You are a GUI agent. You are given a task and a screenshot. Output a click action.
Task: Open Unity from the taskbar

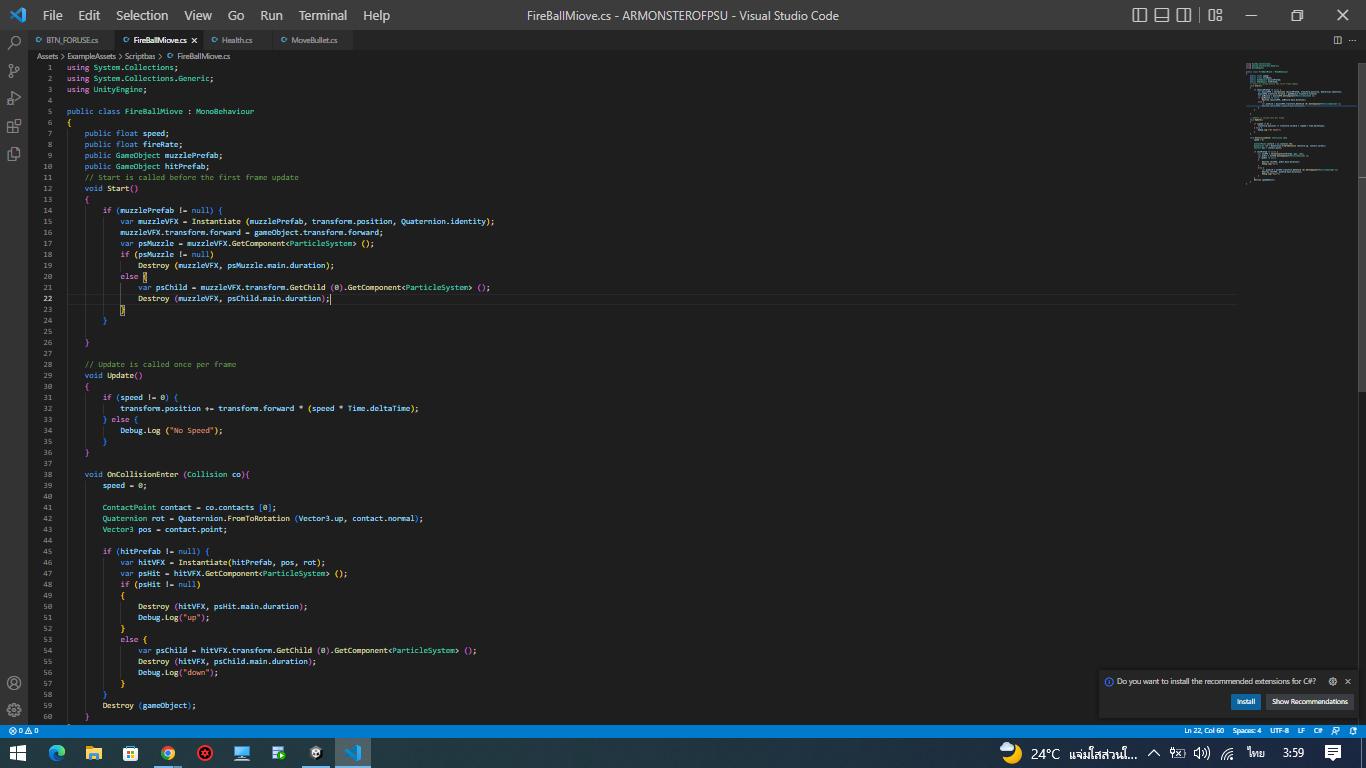[x=316, y=753]
